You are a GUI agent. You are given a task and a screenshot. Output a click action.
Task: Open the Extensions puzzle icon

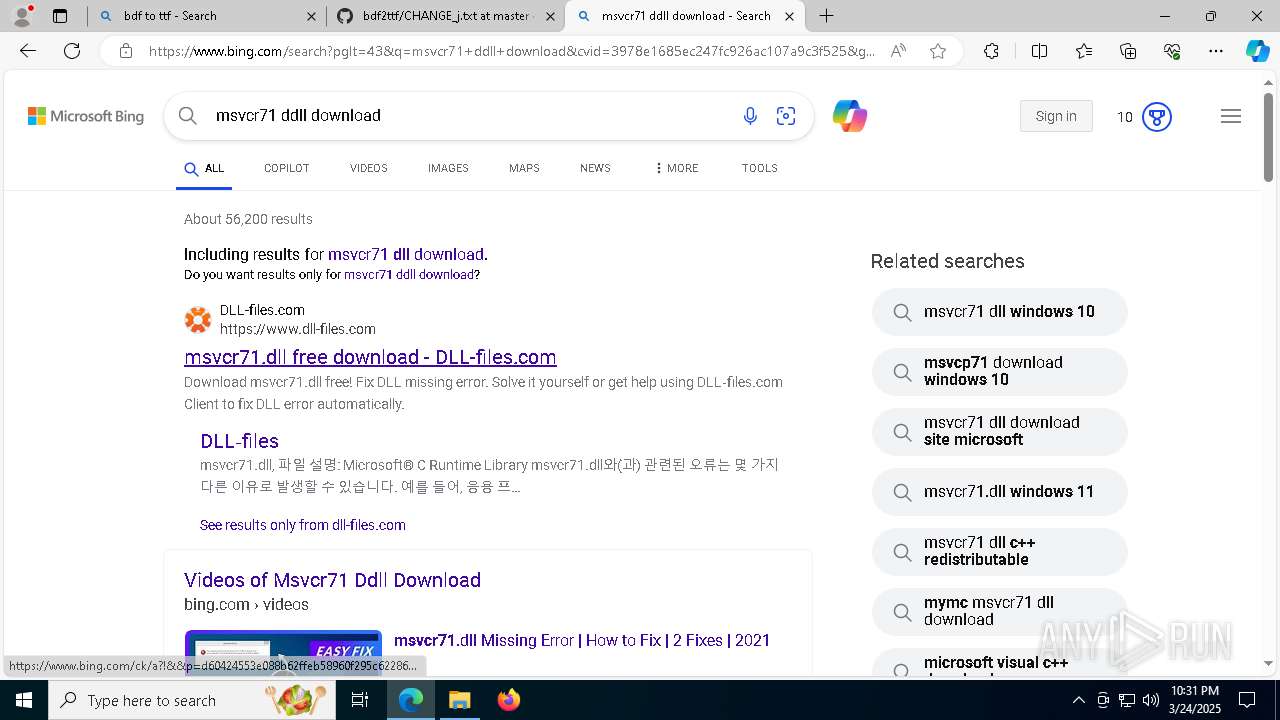(991, 51)
